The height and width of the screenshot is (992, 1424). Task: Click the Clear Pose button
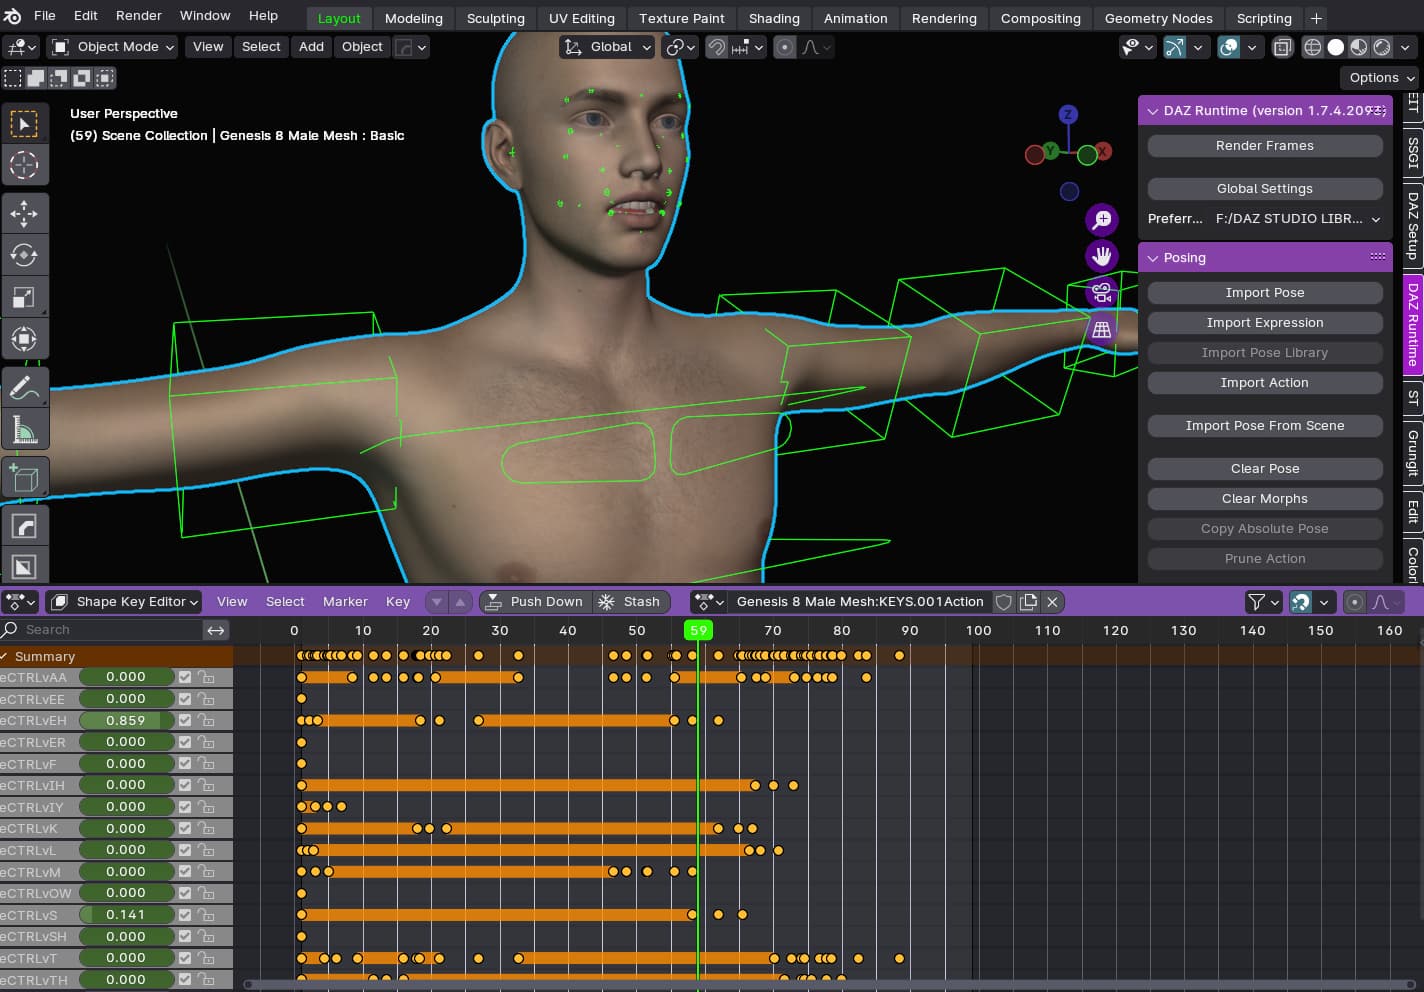1265,469
